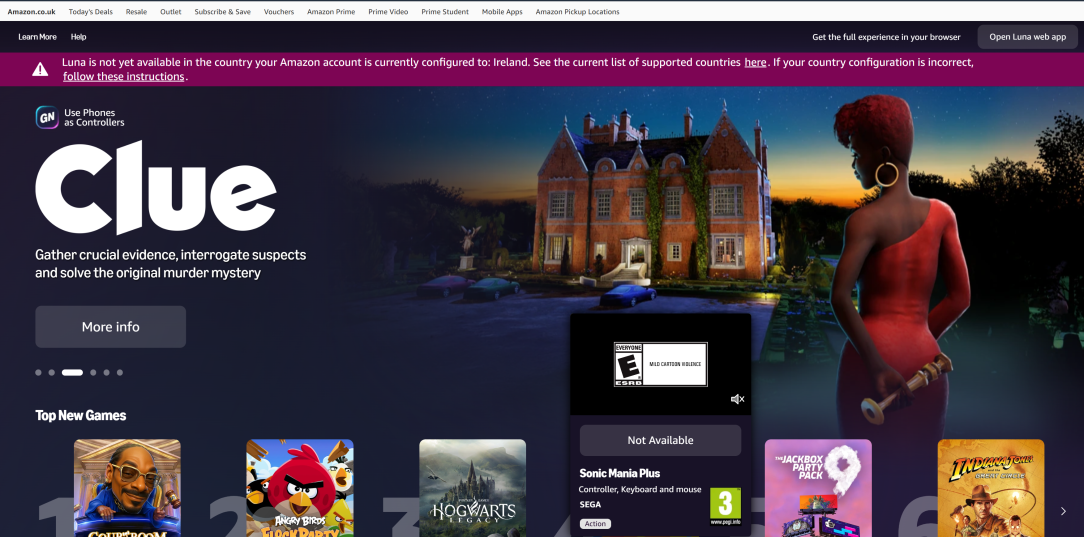Click the Not Available button
Viewport: 1084px width, 537px height.
(660, 440)
